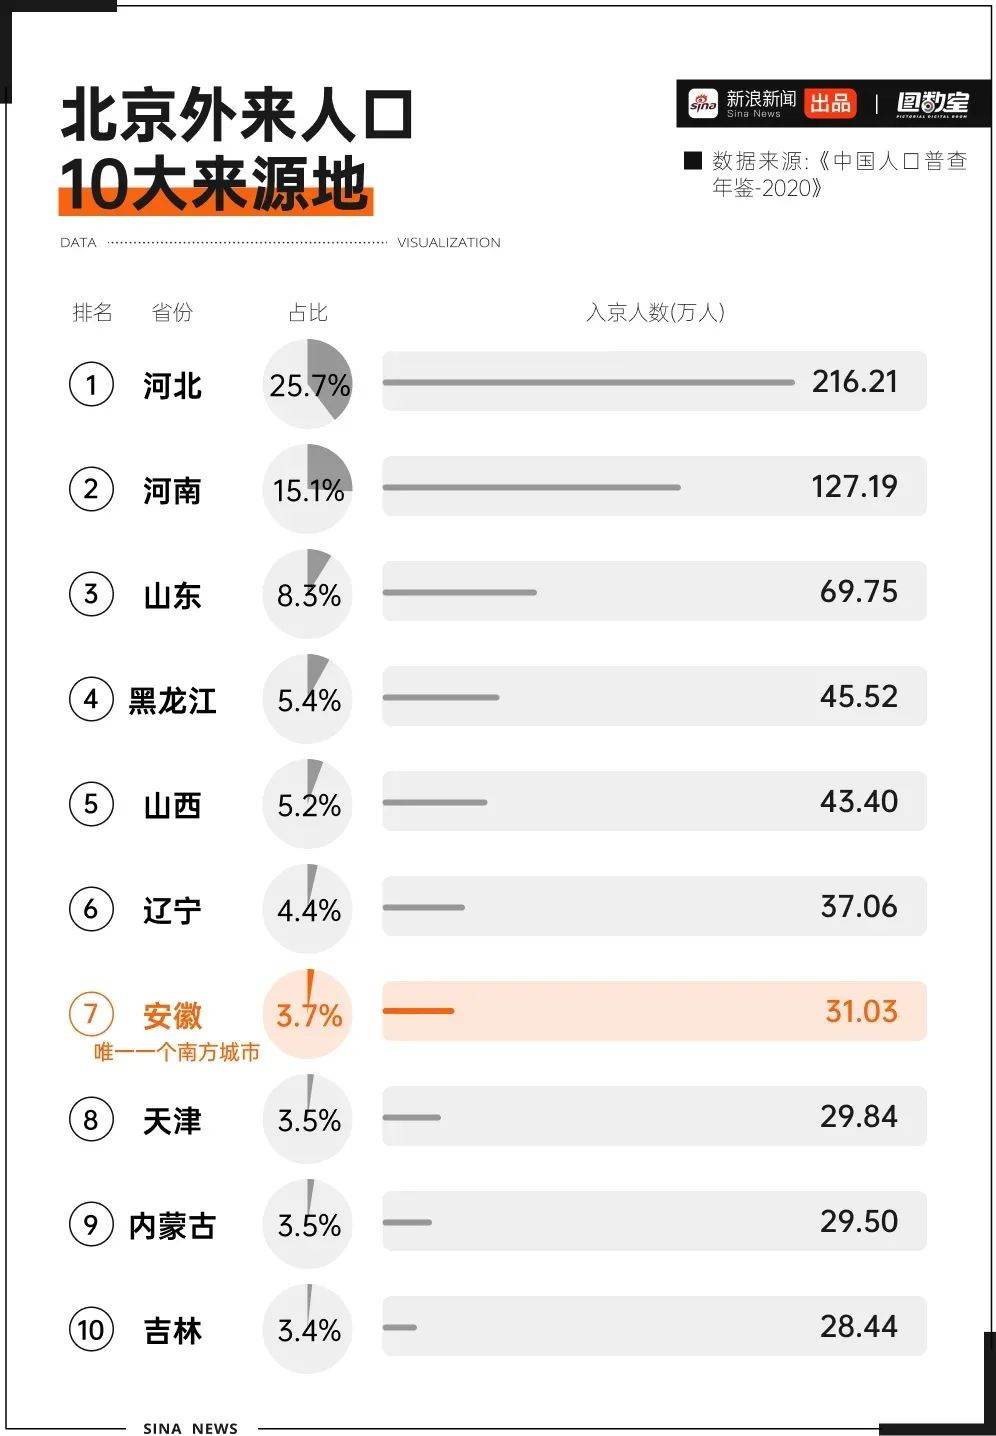Click the 25.7% pie chart for 河北
This screenshot has height=1436, width=996.
[308, 384]
